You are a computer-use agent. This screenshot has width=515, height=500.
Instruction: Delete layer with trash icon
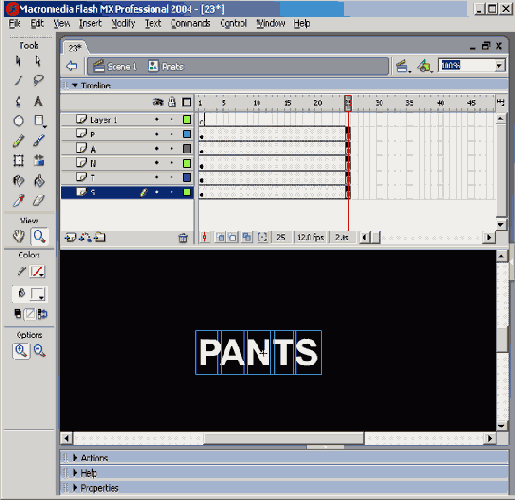tap(183, 238)
